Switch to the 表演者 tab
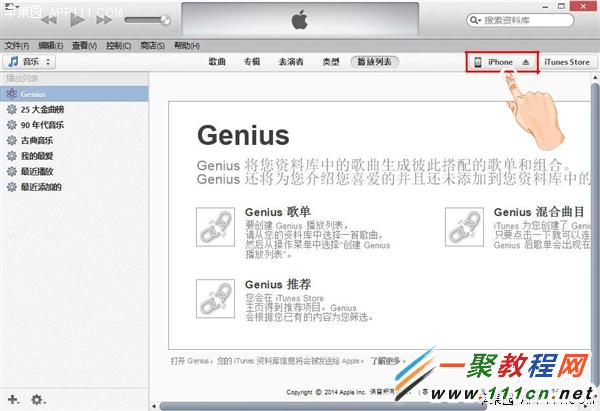The image size is (600, 411). tap(291, 62)
